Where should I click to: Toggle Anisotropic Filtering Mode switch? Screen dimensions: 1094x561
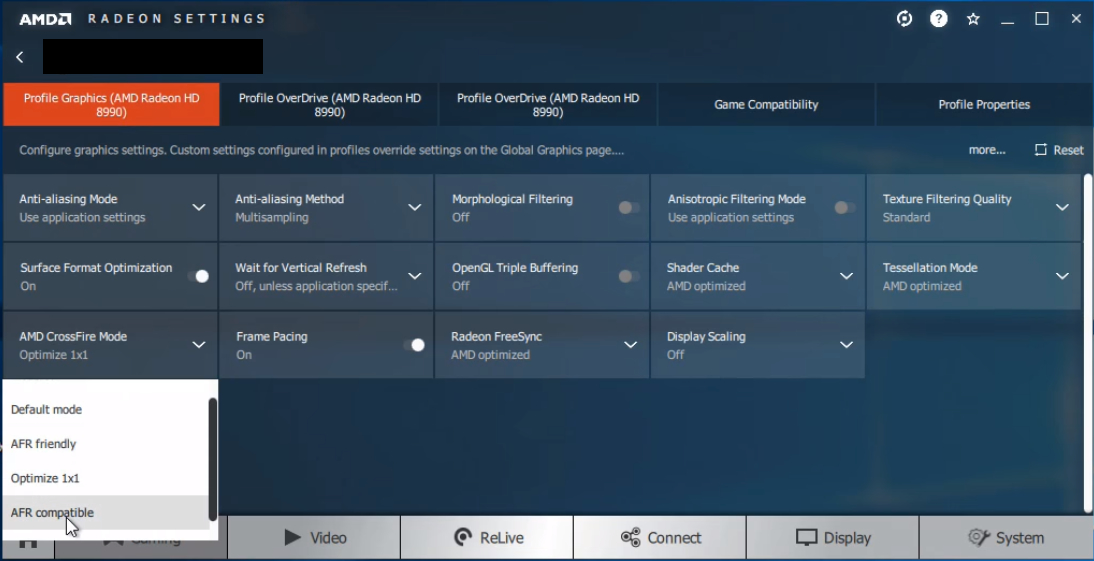pyautogui.click(x=845, y=207)
